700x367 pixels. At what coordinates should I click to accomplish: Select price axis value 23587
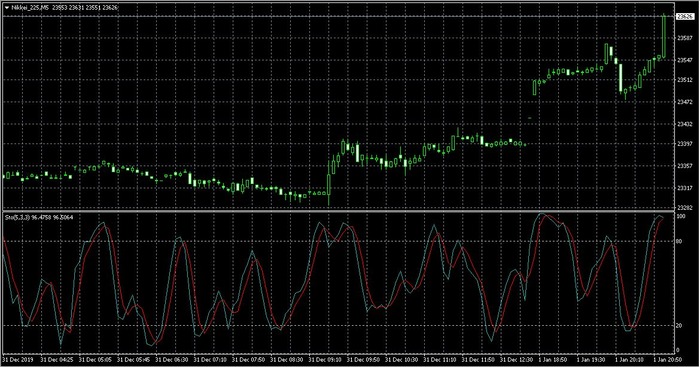[x=684, y=38]
